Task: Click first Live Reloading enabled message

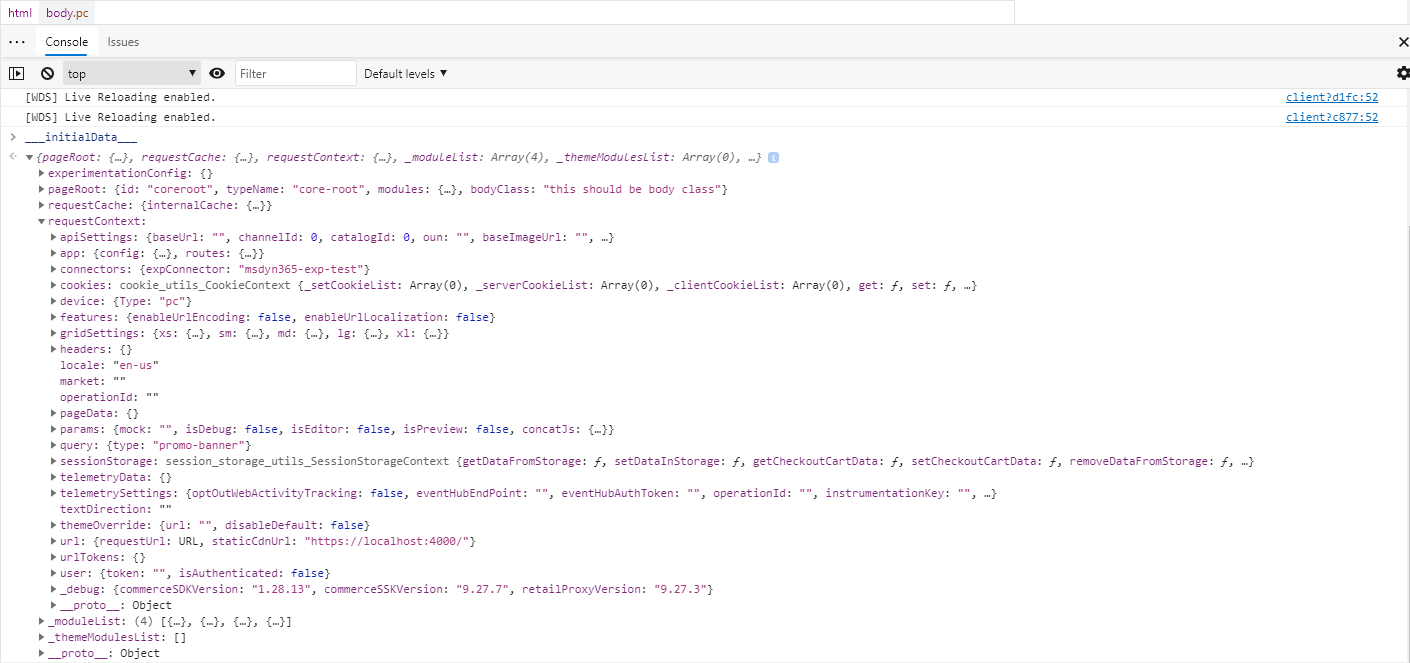Action: pyautogui.click(x=120, y=97)
